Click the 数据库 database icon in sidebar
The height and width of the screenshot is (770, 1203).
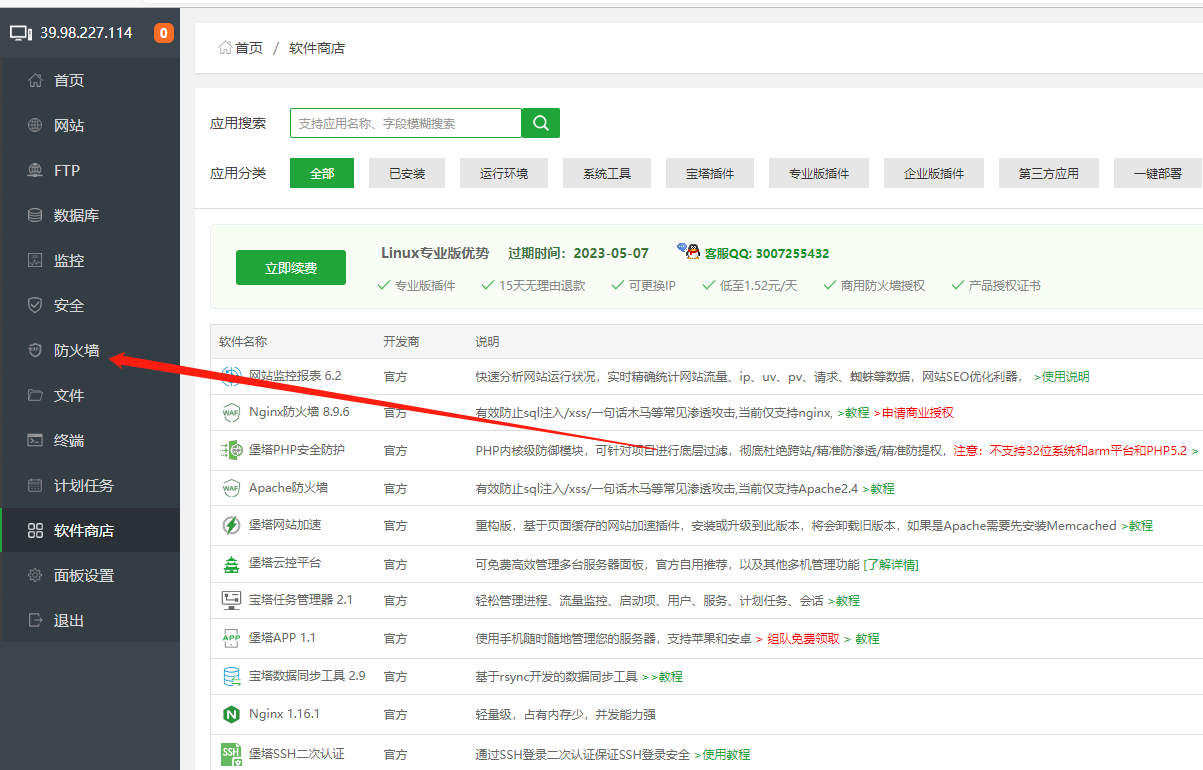[35, 215]
